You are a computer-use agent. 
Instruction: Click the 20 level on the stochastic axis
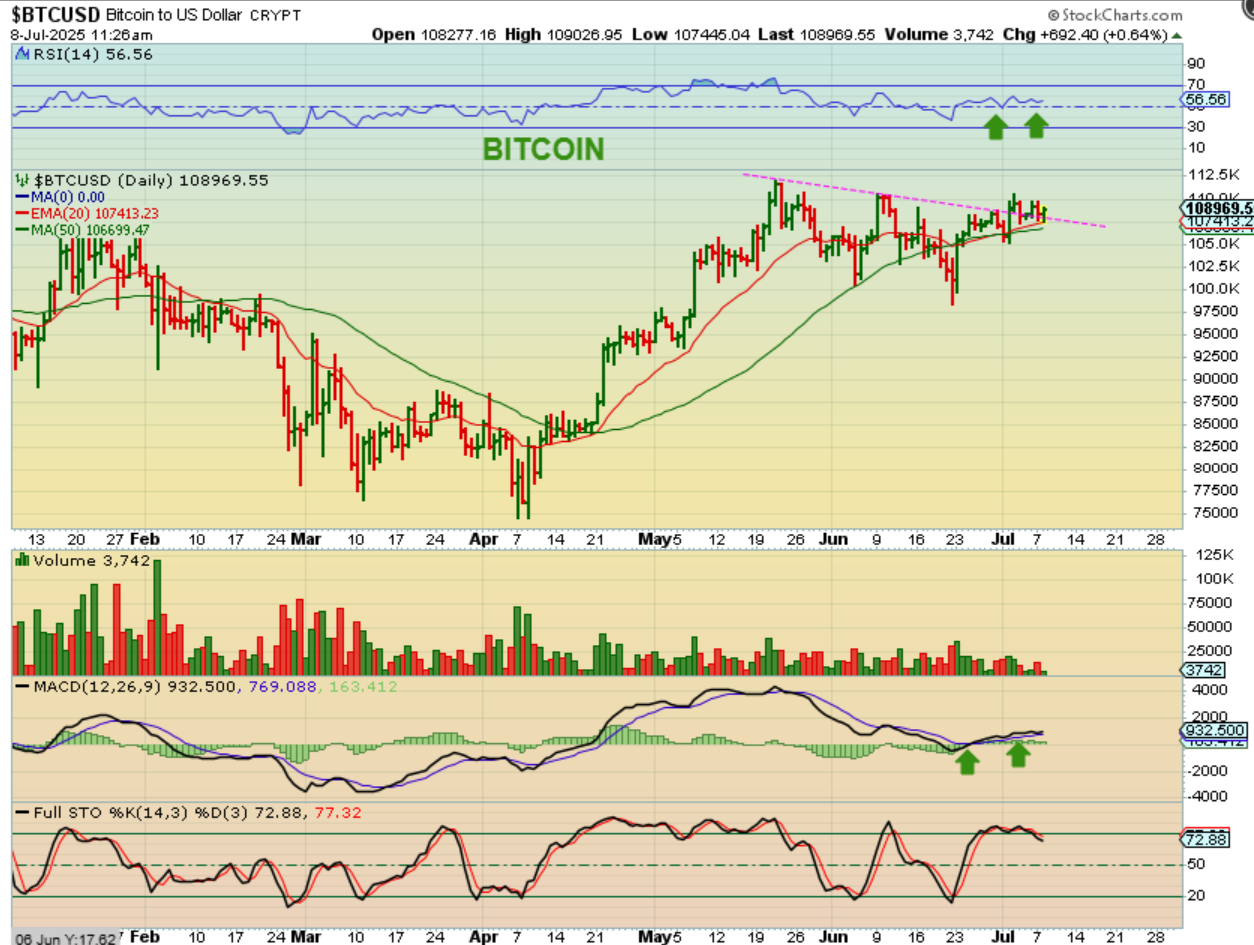pyautogui.click(x=1195, y=896)
